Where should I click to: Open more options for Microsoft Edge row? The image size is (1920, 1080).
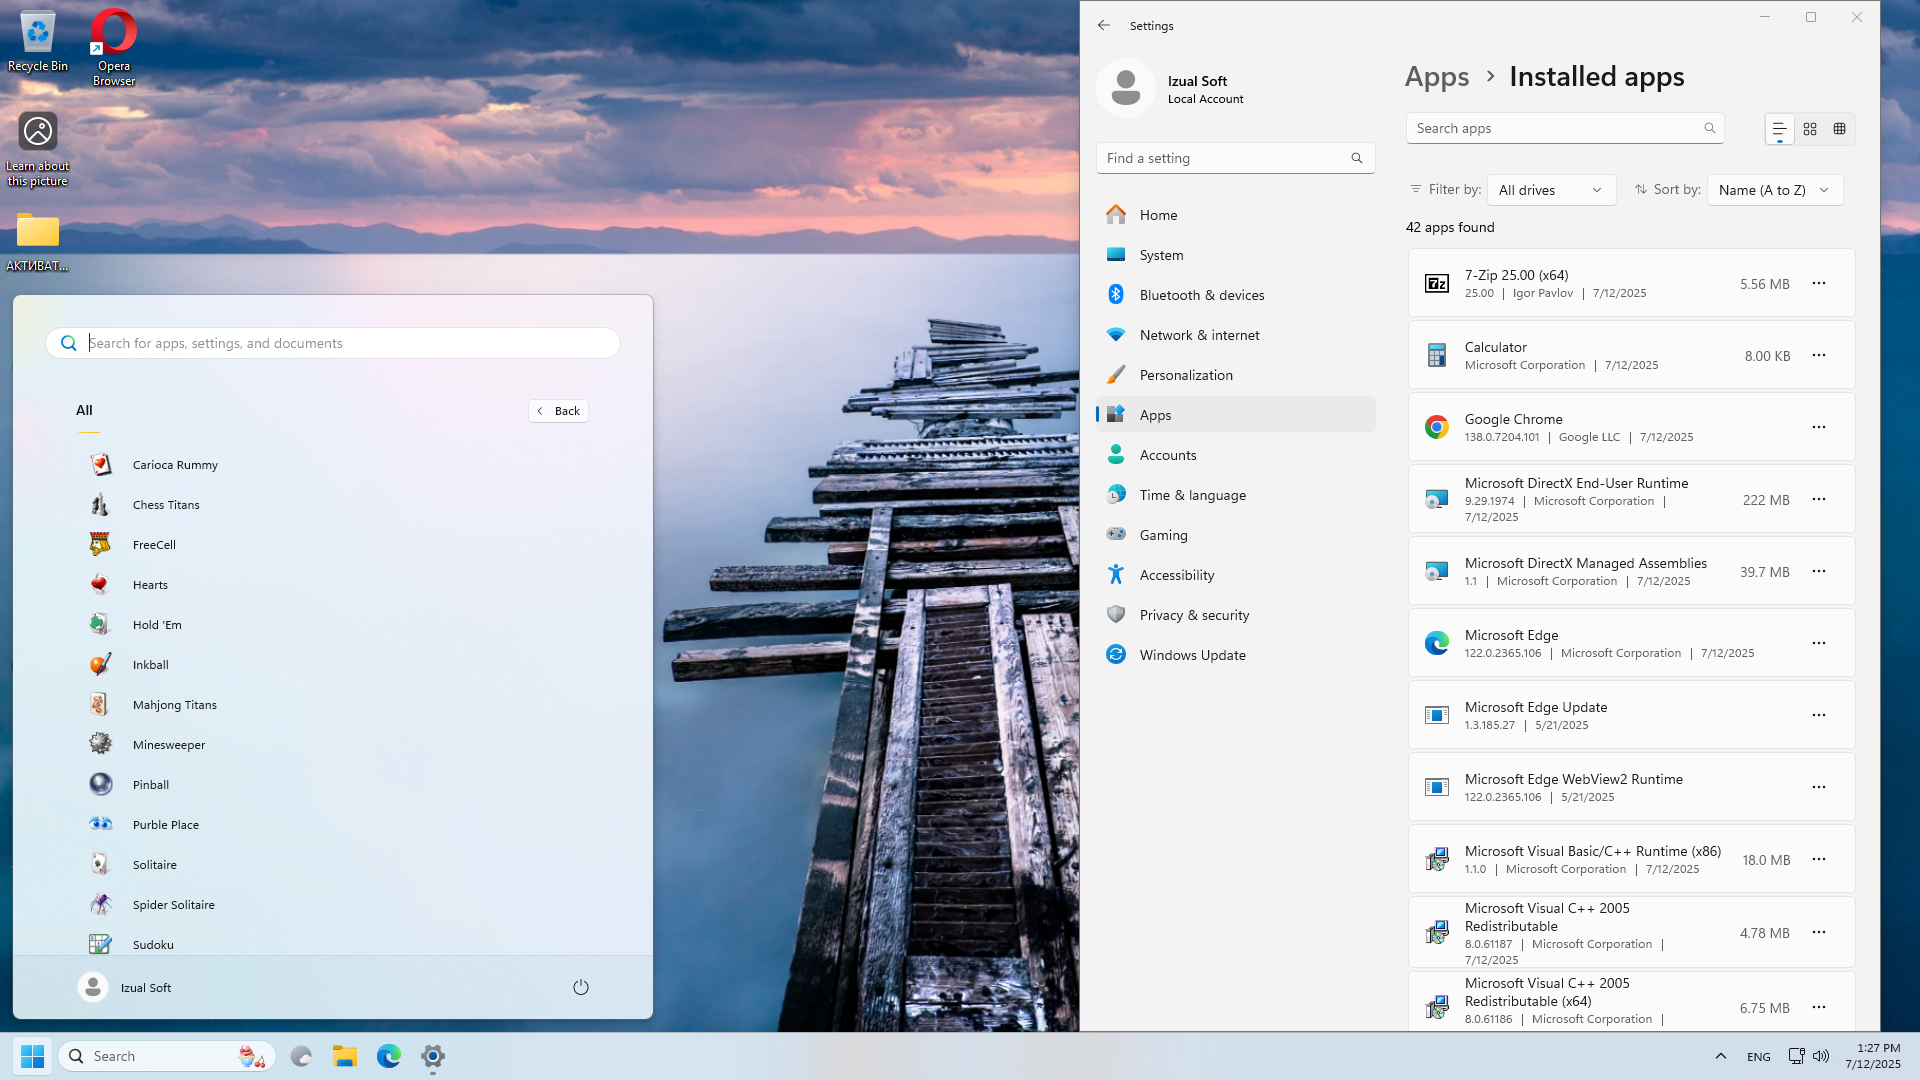pos(1819,644)
